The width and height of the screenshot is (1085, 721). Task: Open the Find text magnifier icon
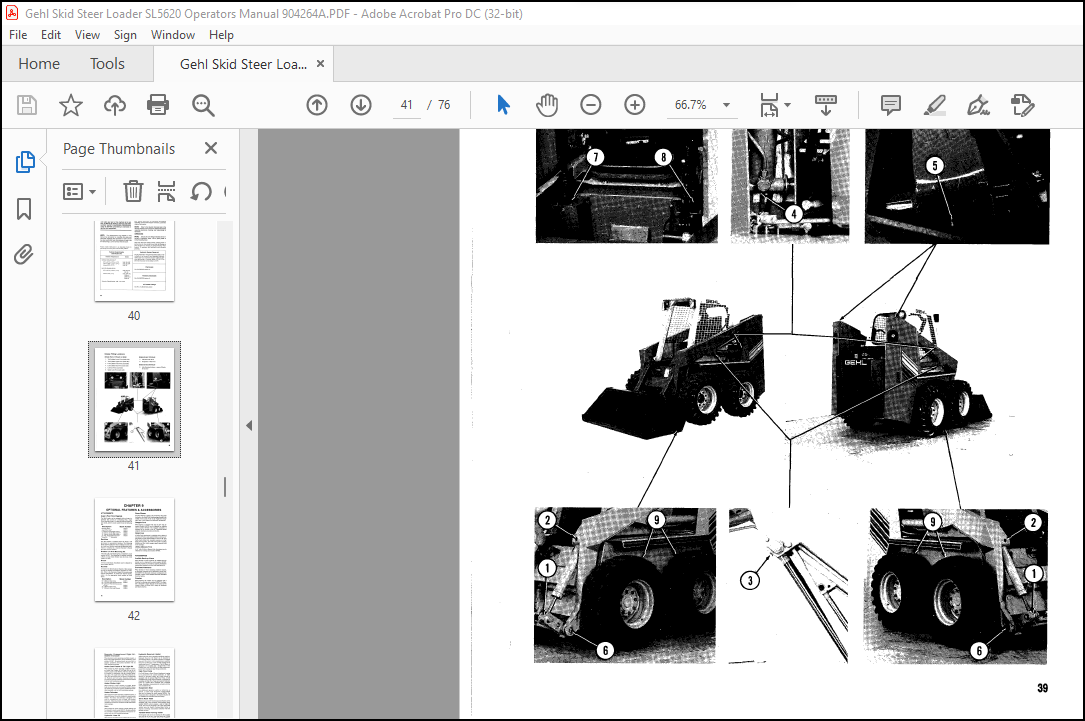tap(203, 105)
